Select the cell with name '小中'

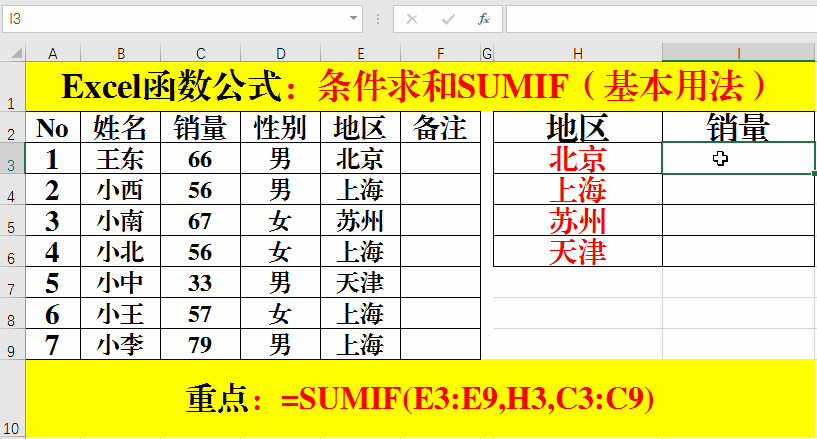click(x=120, y=282)
